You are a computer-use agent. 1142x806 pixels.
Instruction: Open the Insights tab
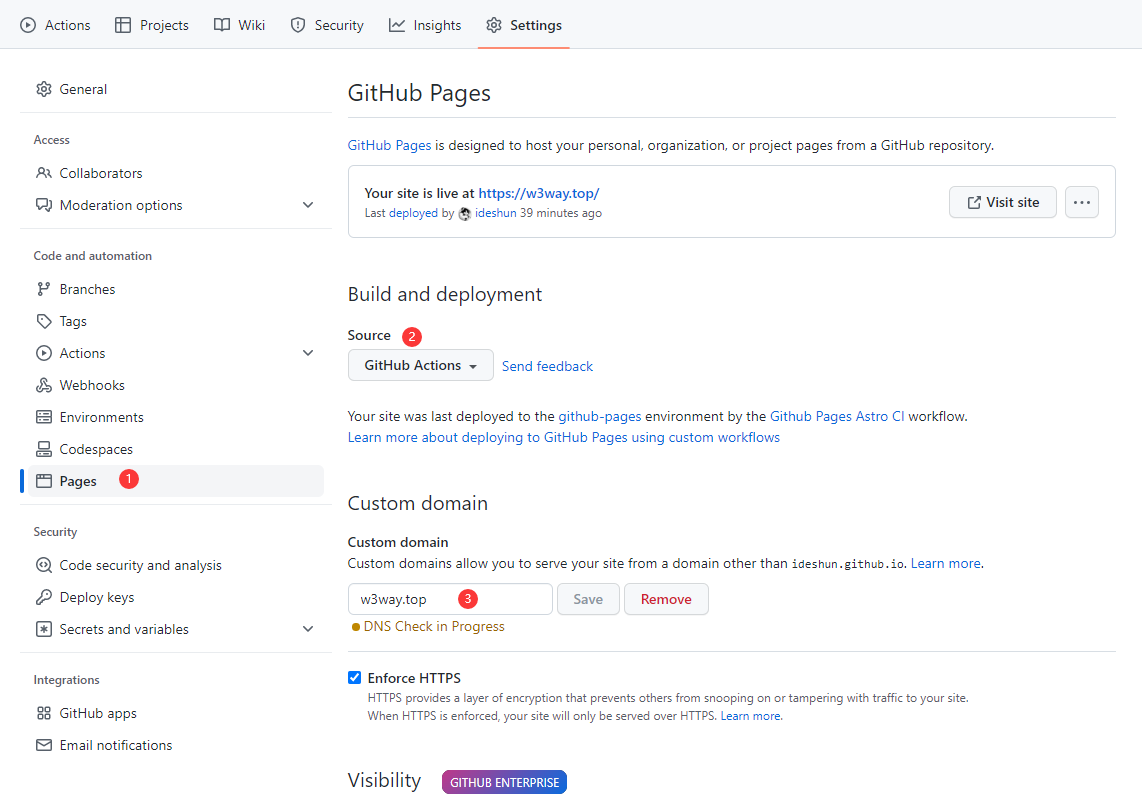pos(425,25)
